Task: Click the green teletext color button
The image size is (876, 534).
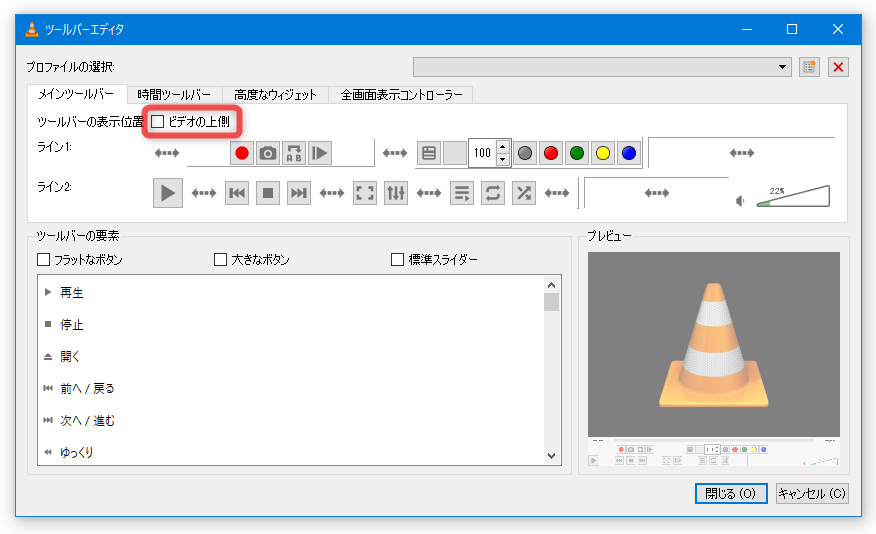Action: click(577, 153)
